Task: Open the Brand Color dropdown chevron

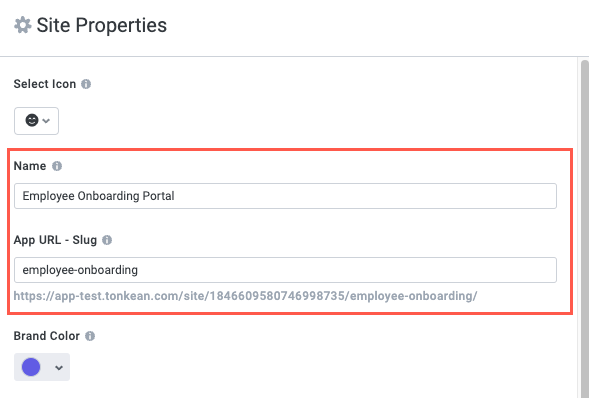Action: [x=59, y=368]
